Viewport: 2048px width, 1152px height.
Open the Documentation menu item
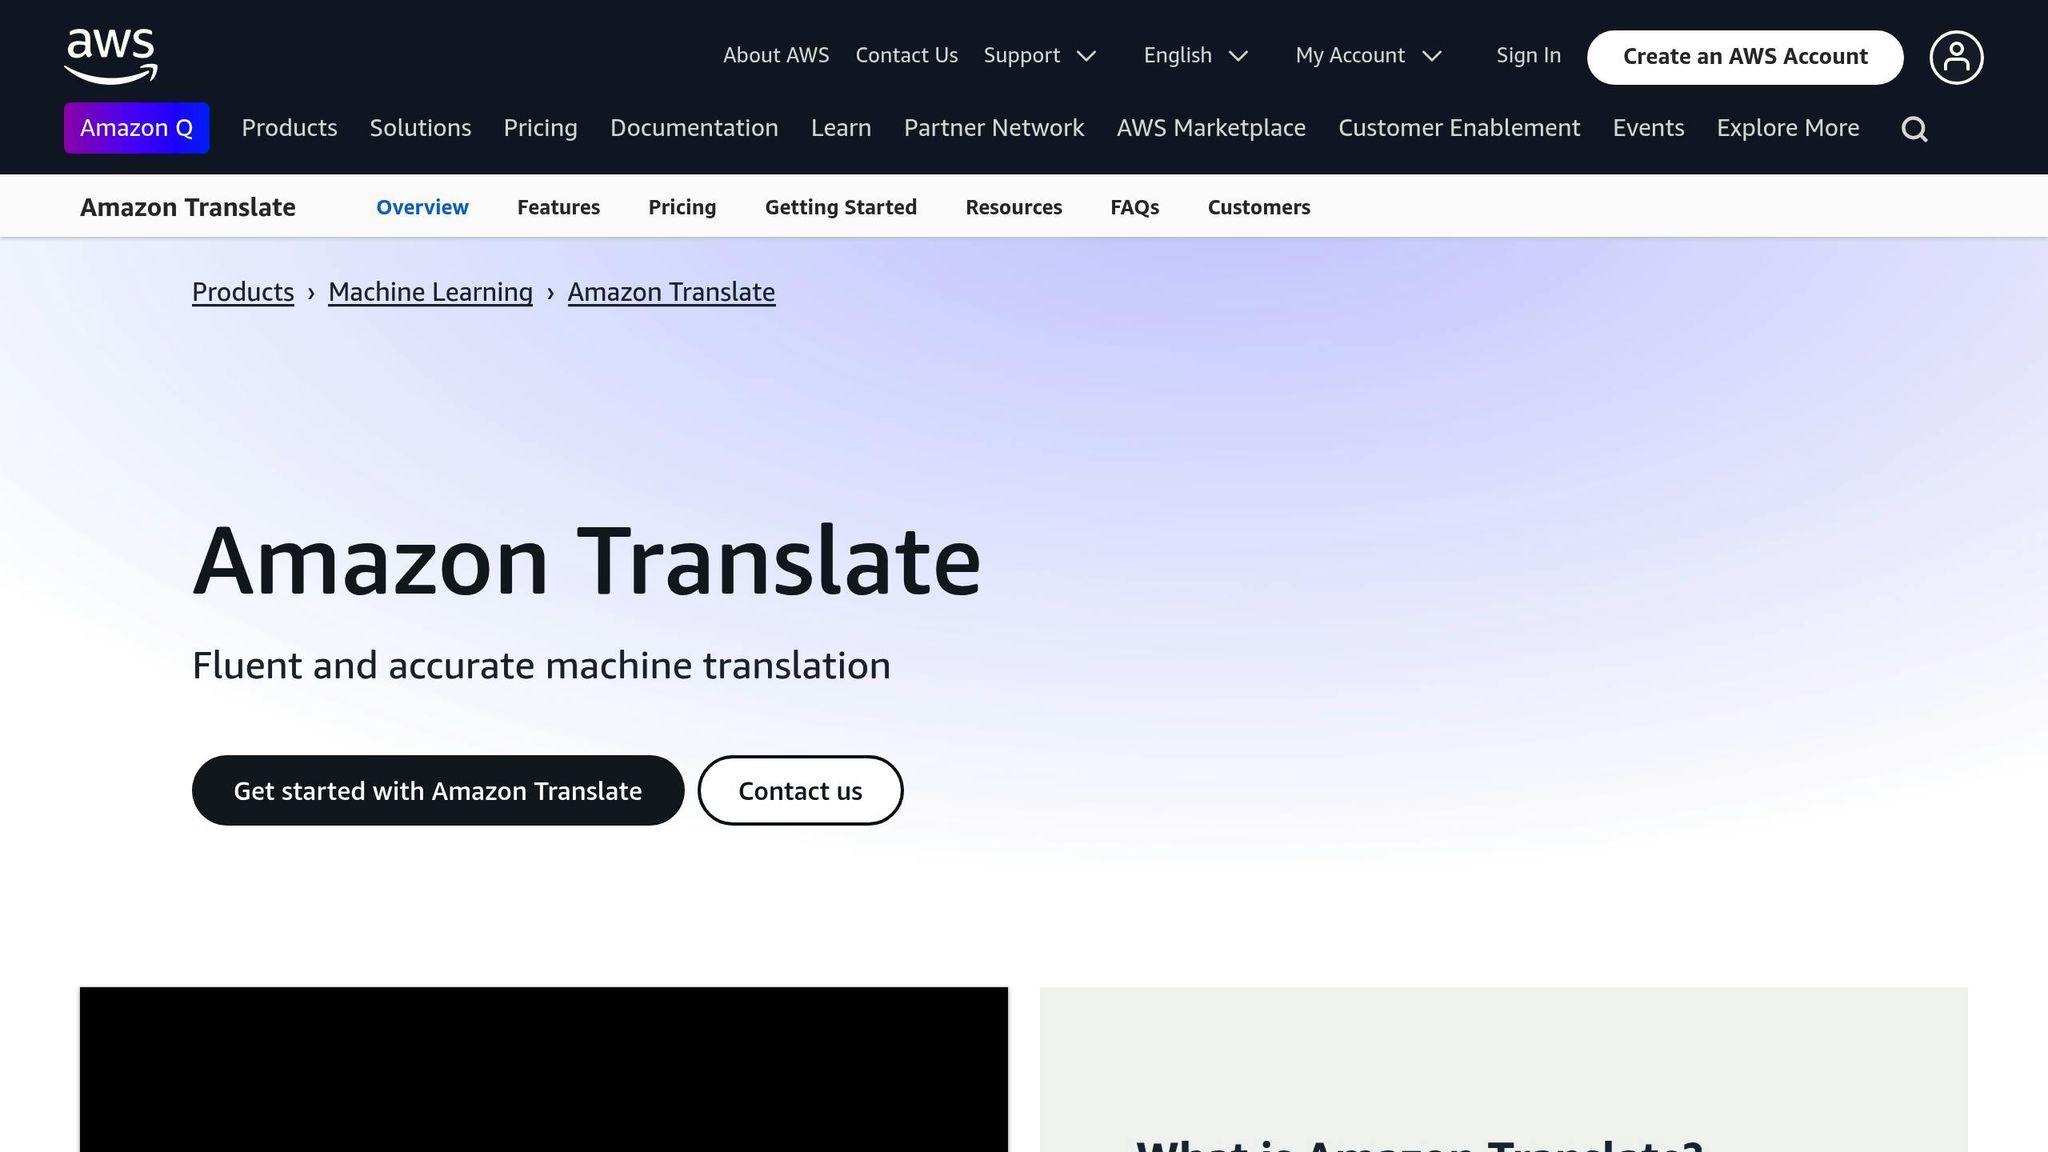coord(694,128)
